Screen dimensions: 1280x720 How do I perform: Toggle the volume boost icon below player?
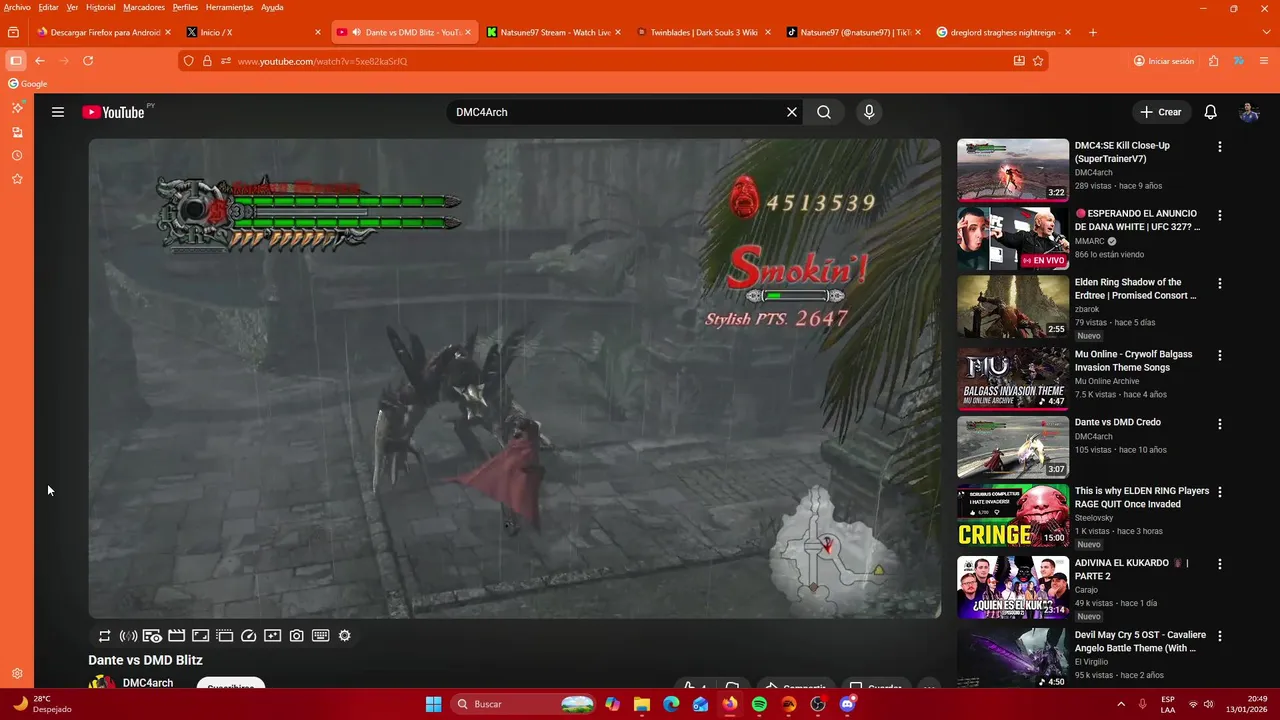coord(128,636)
